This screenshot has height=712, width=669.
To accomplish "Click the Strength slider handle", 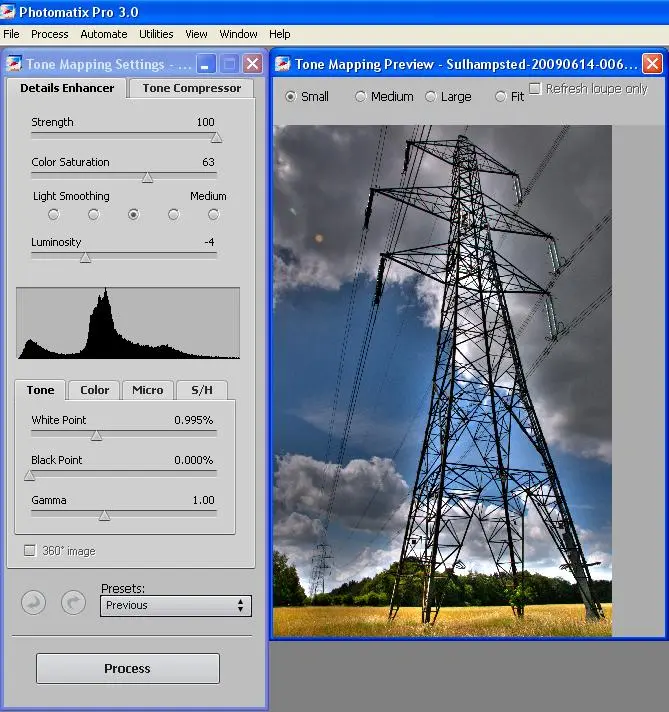I will (216, 137).
